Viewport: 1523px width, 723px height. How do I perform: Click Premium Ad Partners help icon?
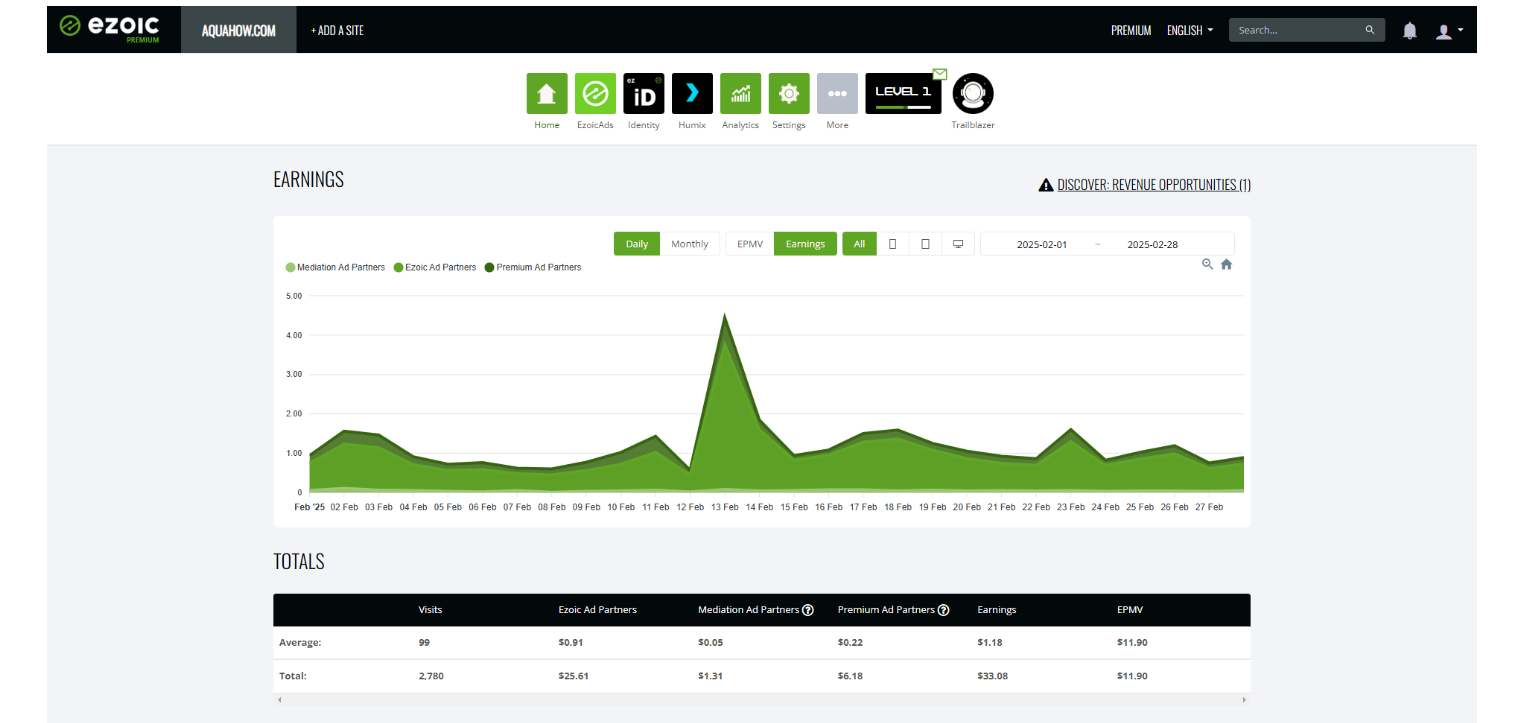point(943,610)
